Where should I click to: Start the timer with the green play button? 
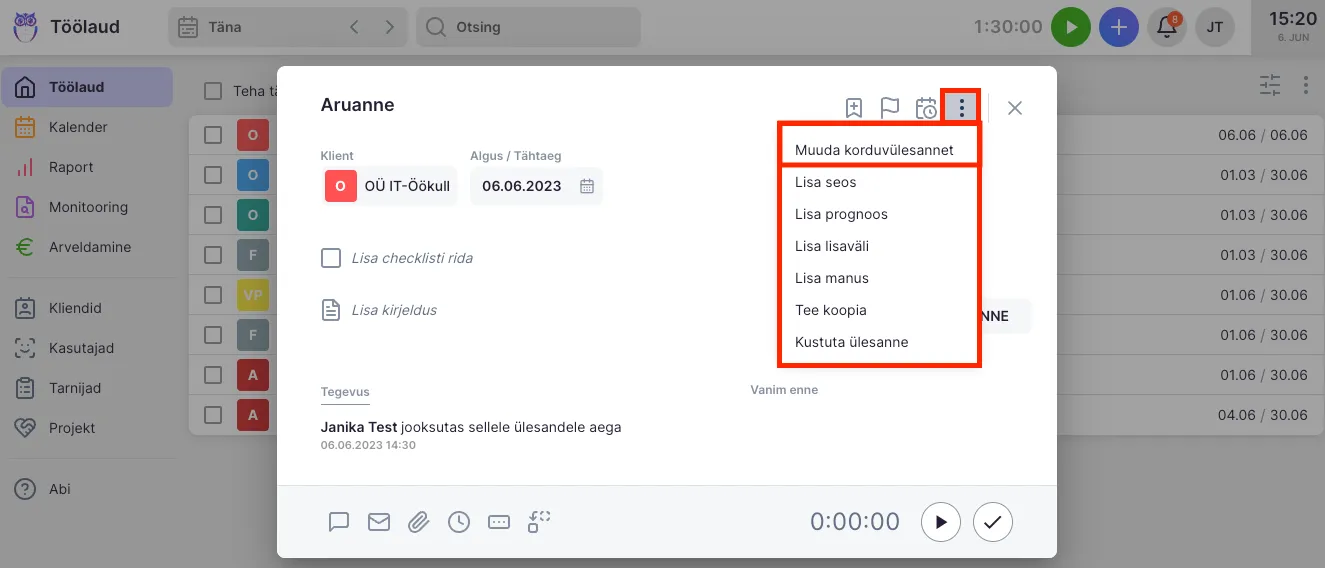pyautogui.click(x=1070, y=28)
